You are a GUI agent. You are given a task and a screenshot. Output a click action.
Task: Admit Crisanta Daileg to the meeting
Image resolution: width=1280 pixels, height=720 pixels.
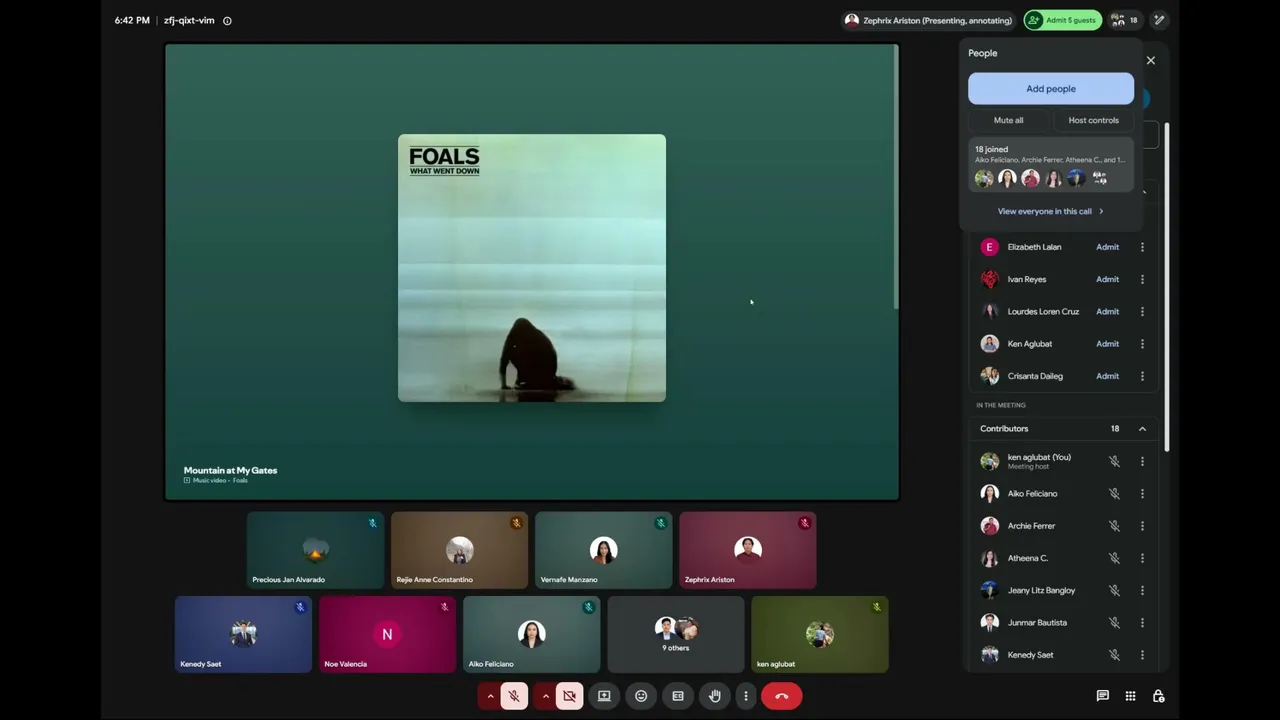[x=1107, y=376]
